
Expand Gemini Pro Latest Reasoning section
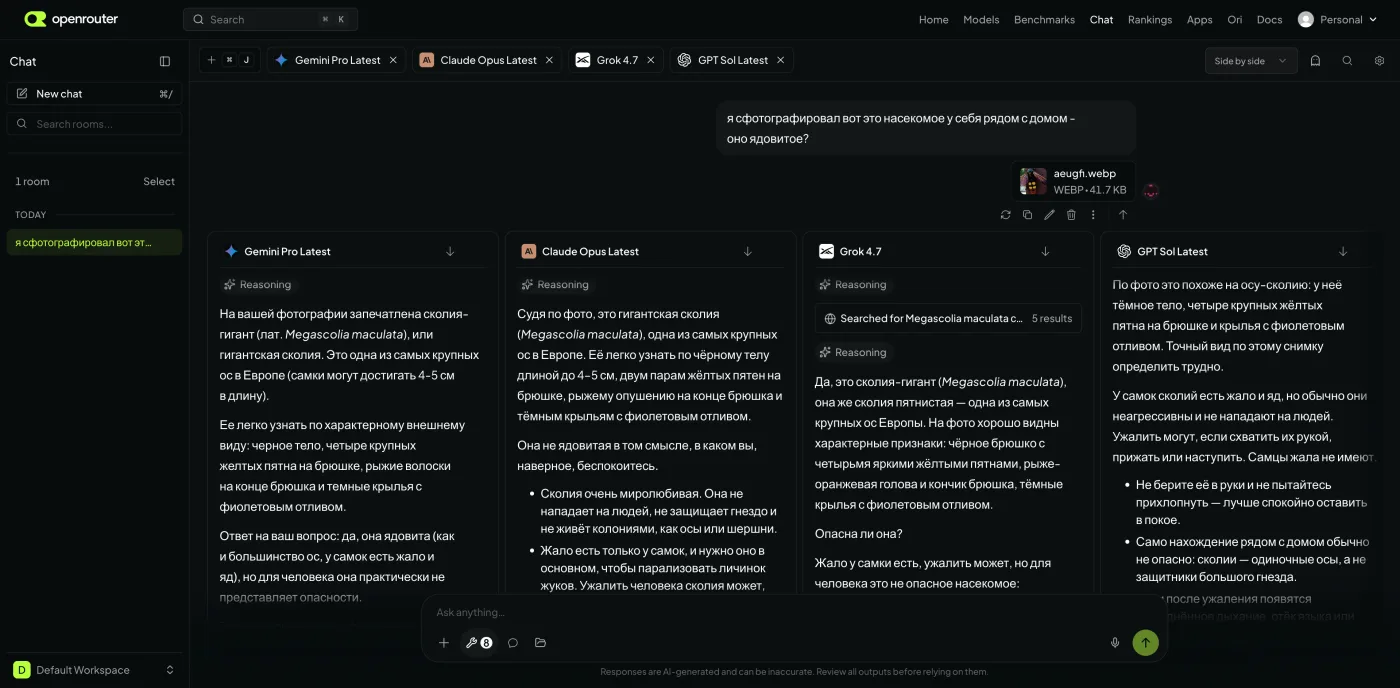point(258,285)
